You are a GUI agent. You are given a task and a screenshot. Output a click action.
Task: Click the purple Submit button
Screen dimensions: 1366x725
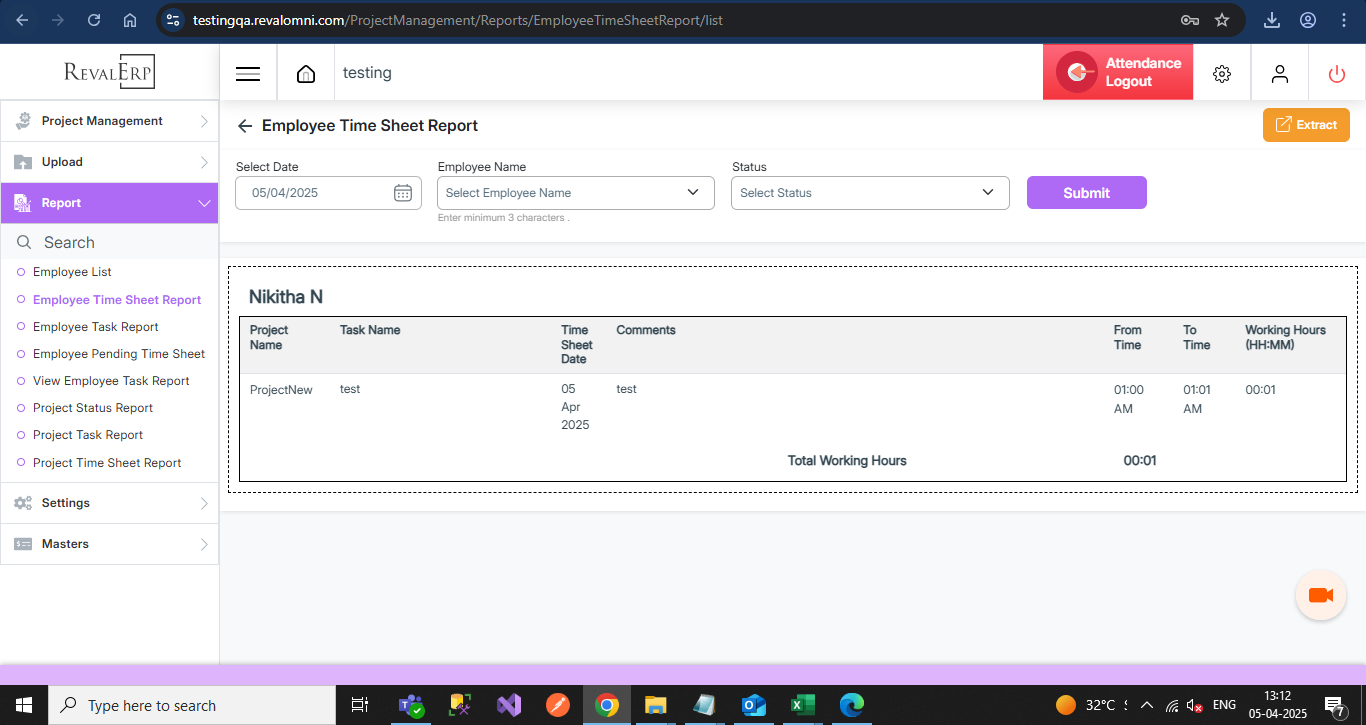tap(1086, 193)
